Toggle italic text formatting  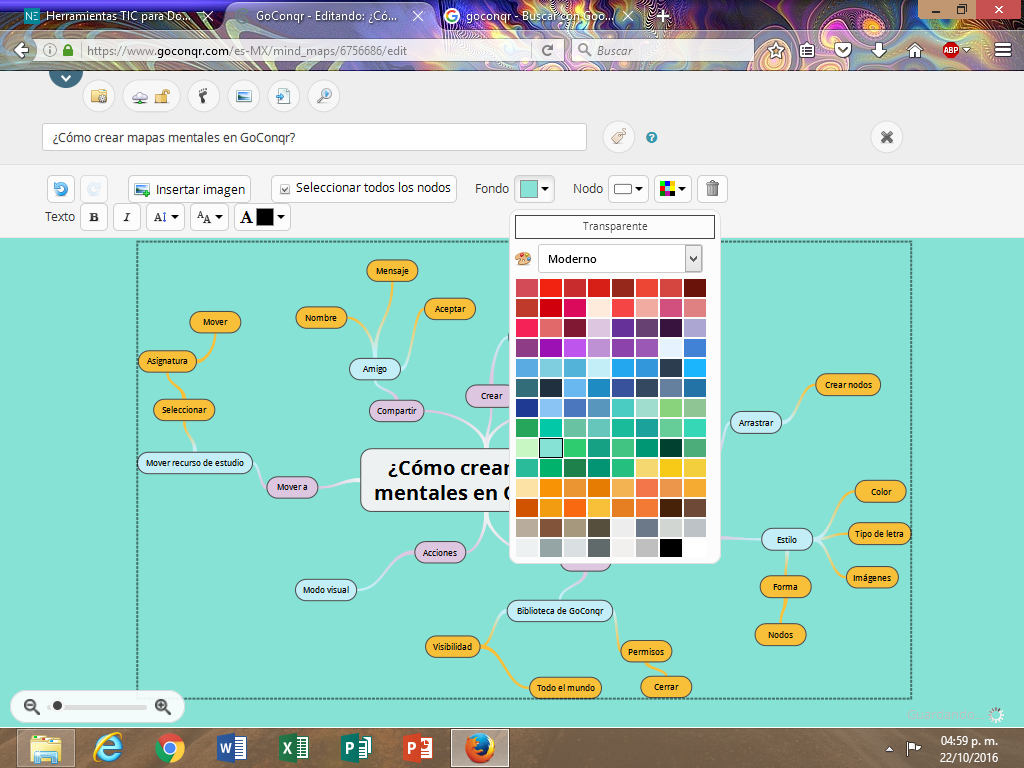(127, 217)
